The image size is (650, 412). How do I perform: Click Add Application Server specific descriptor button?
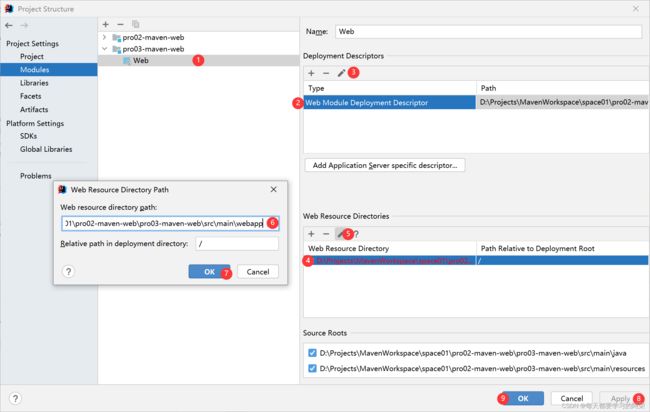(385, 165)
